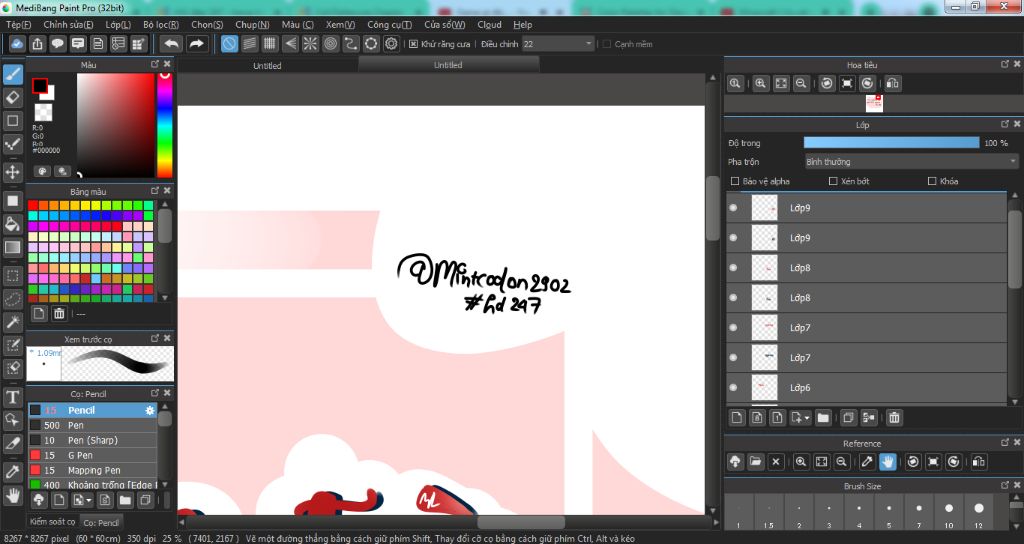Open the Bộ lọc menu

[x=161, y=24]
